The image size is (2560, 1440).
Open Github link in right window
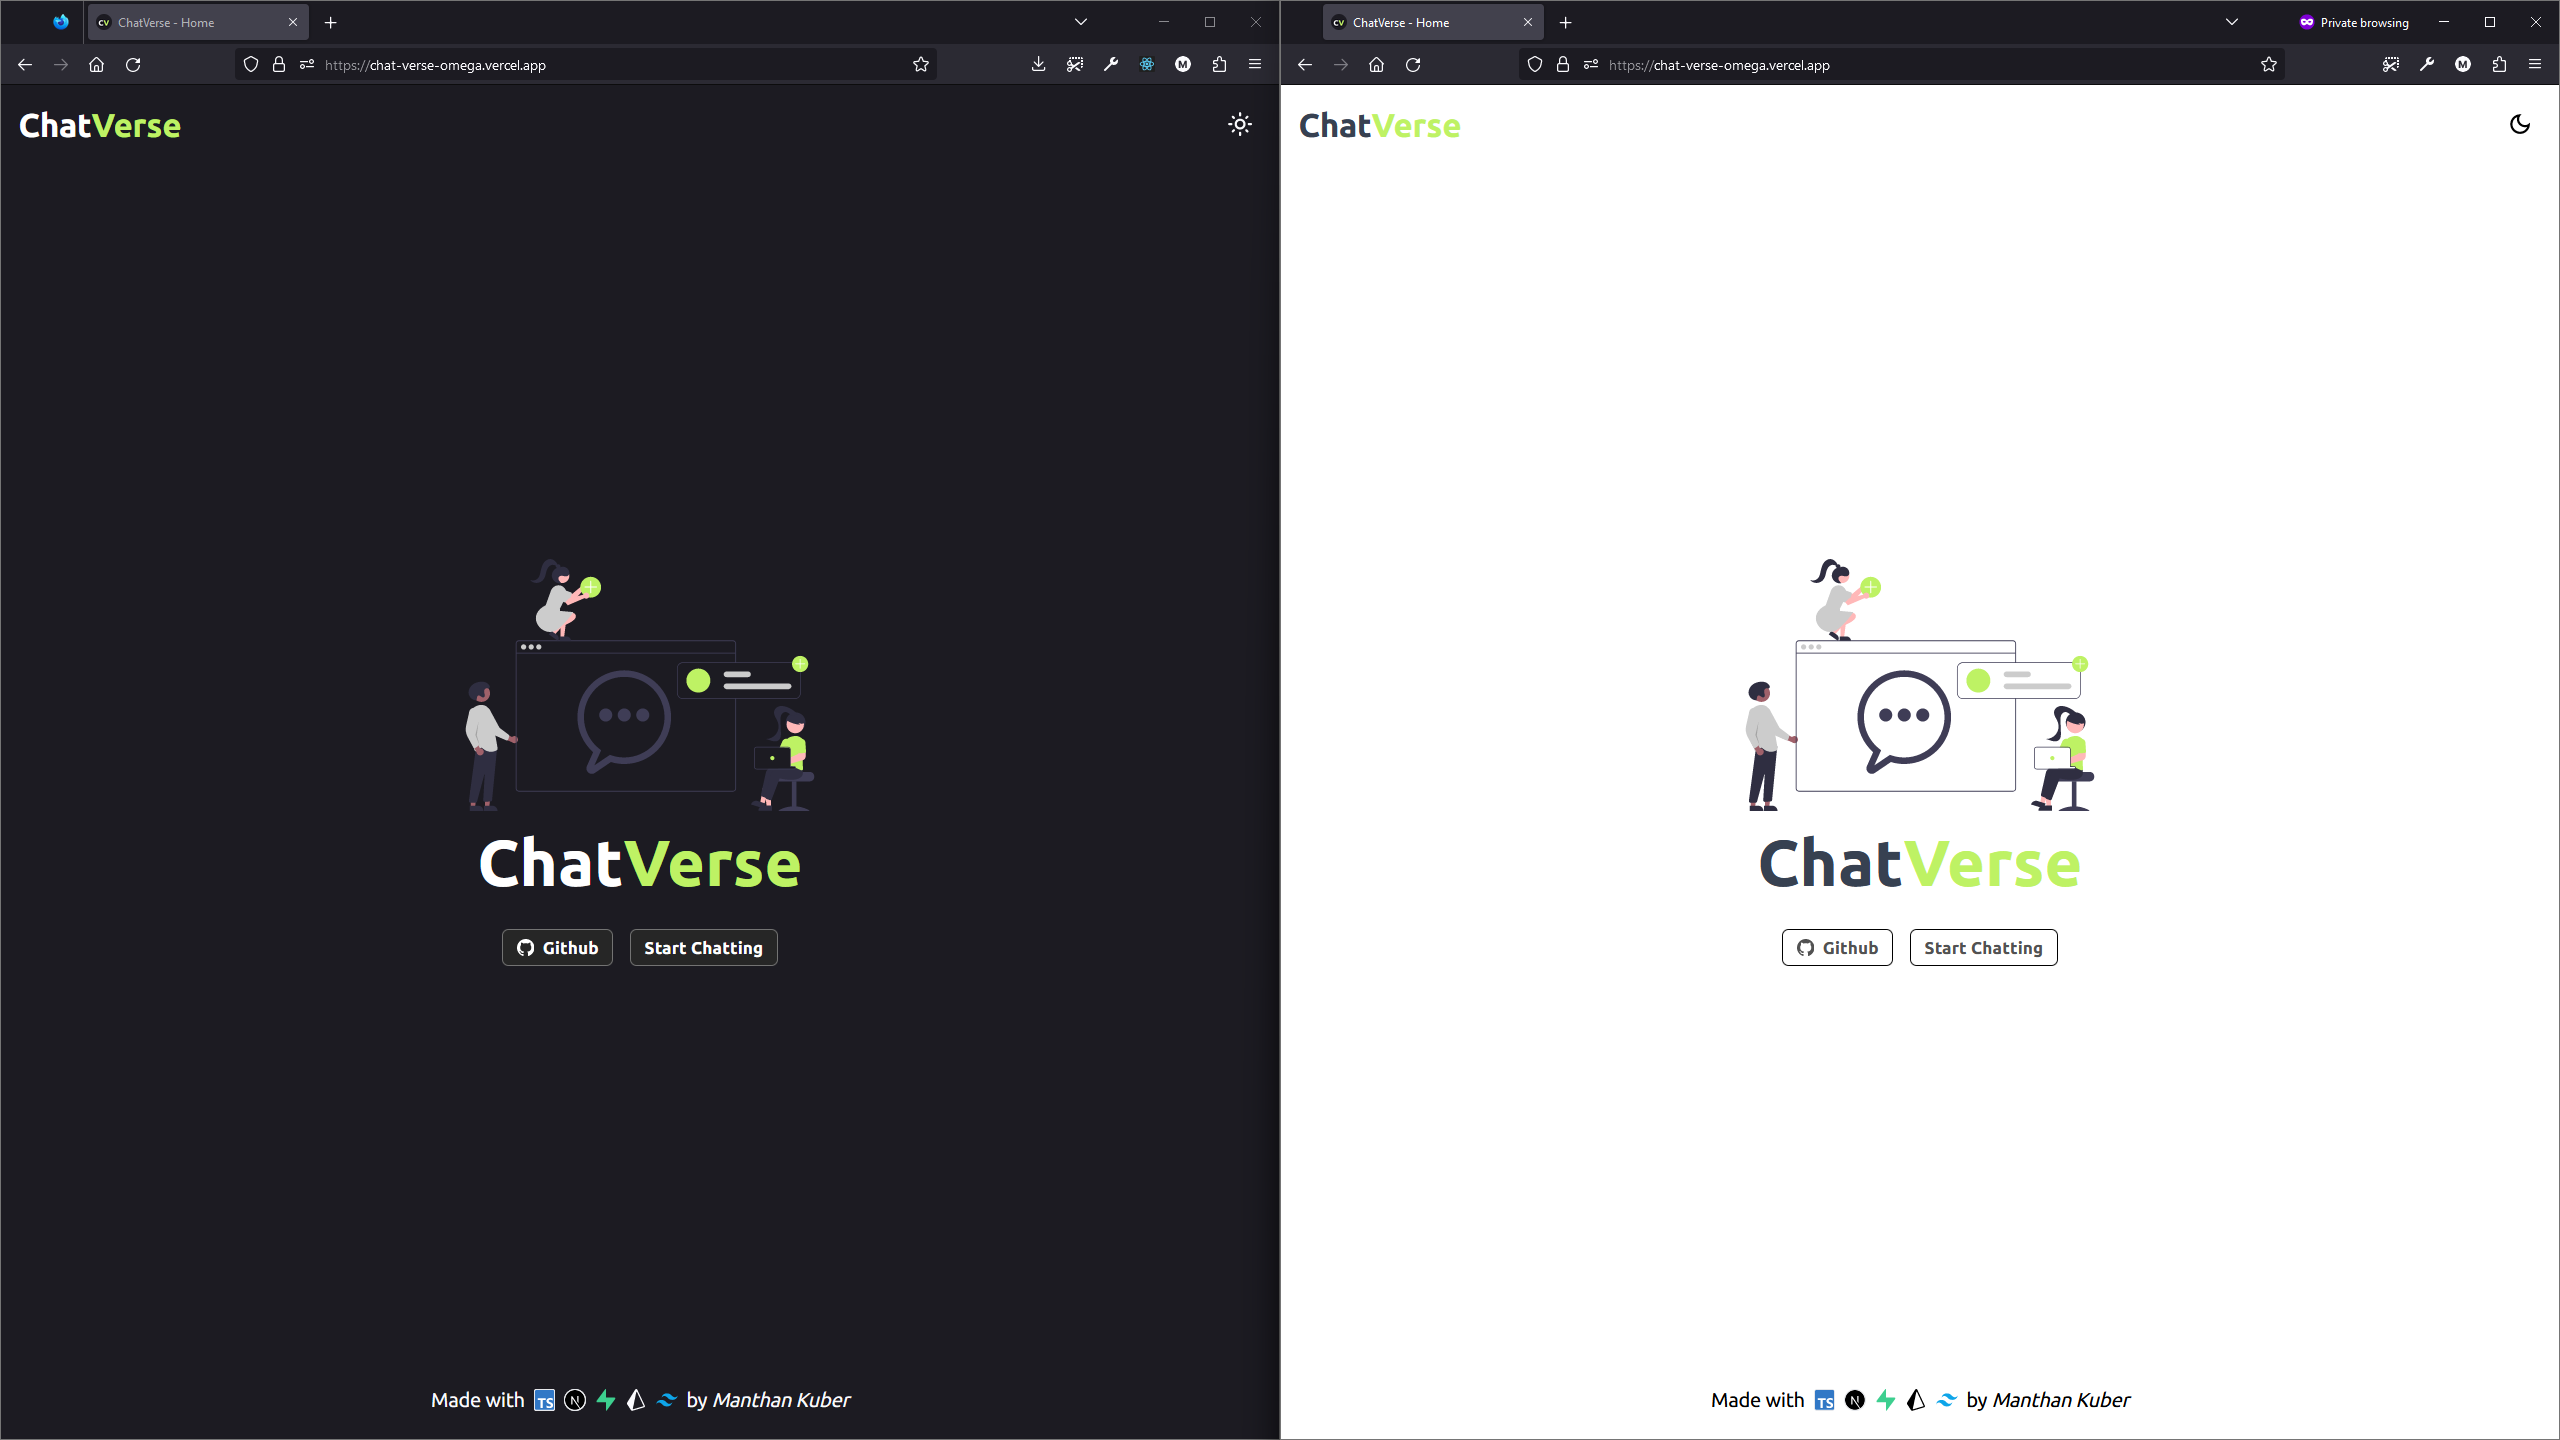tap(1837, 948)
